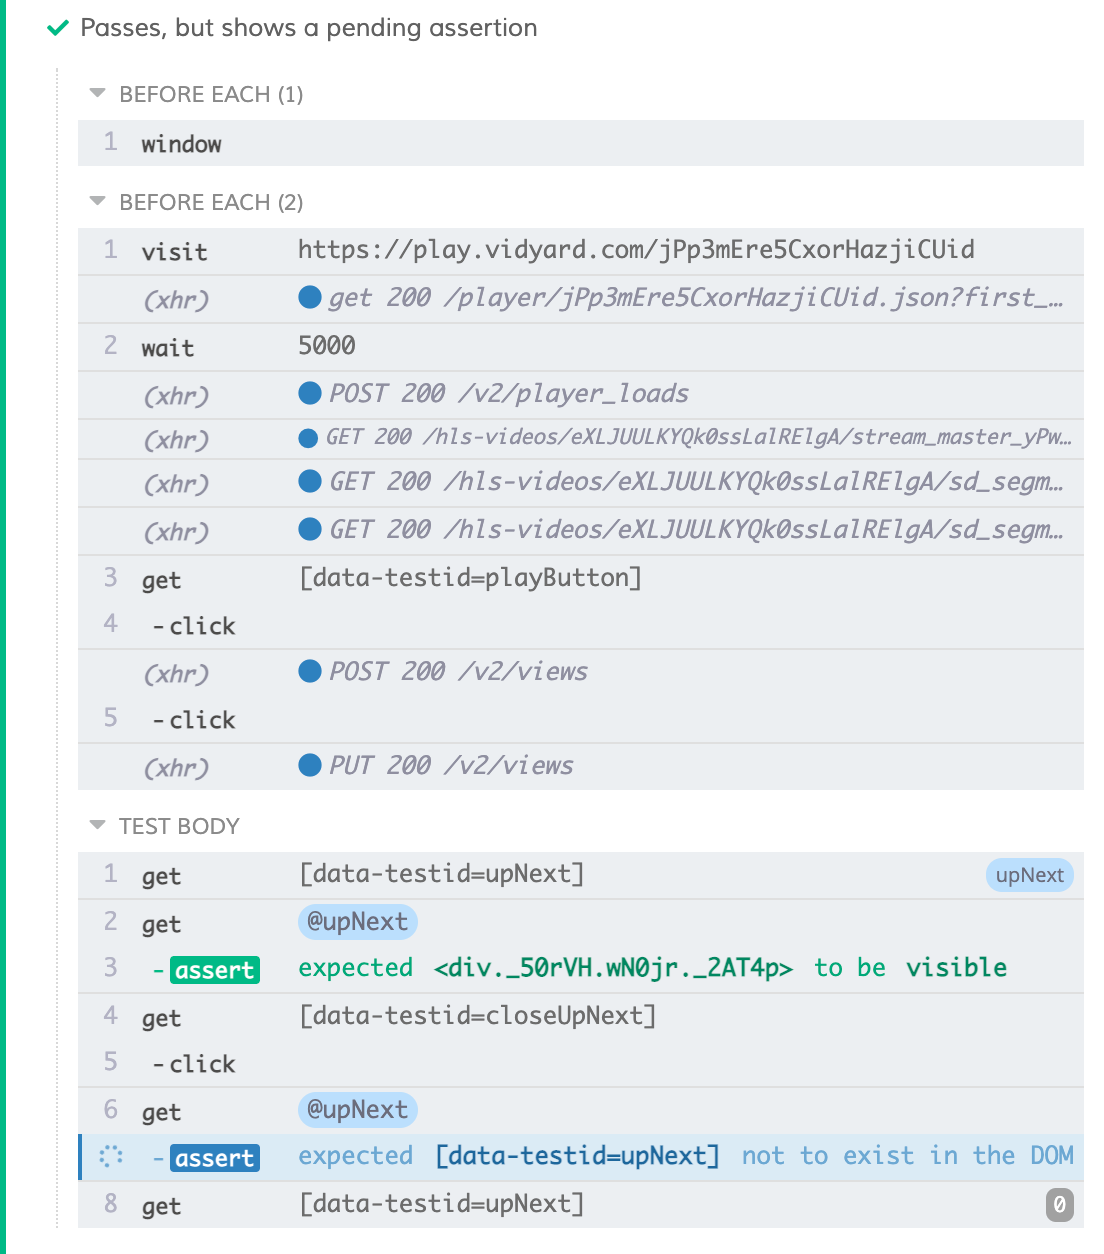Open the GET stream_master hls-videos request
This screenshot has width=1104, height=1254.
click(581, 439)
